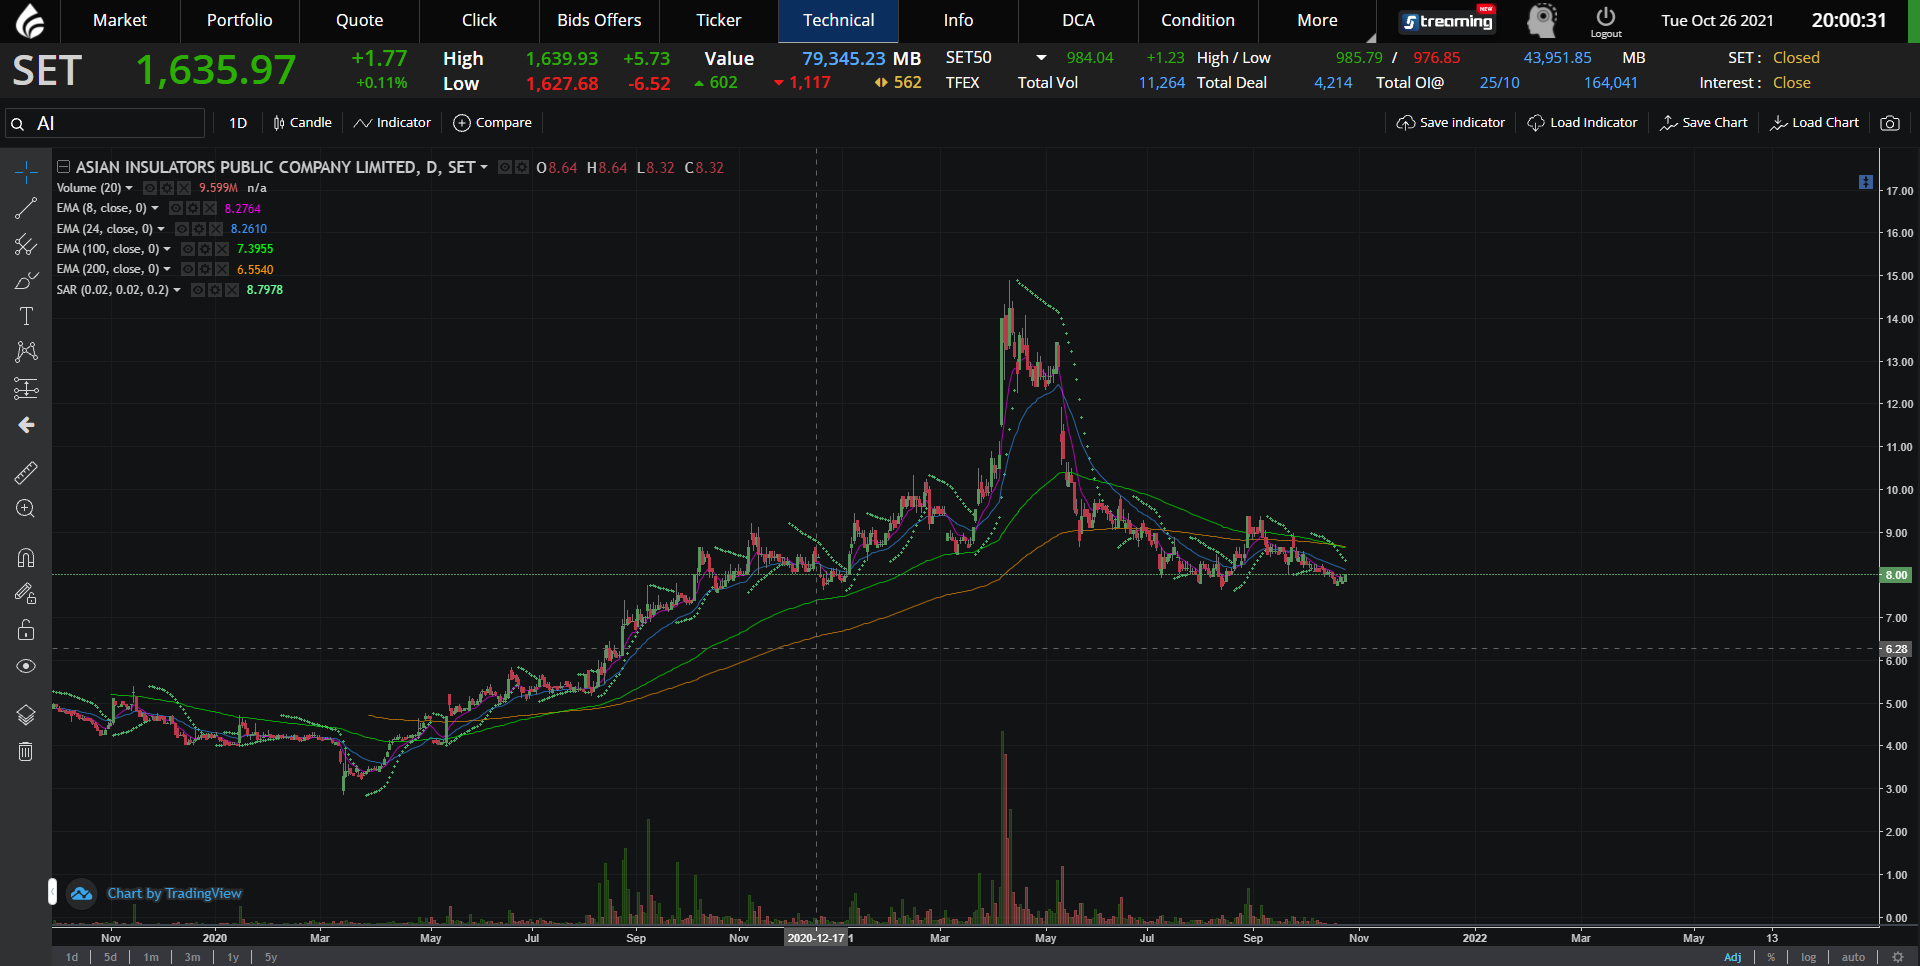Take chart snapshot with camera icon
The image size is (1920, 966).
point(1890,123)
